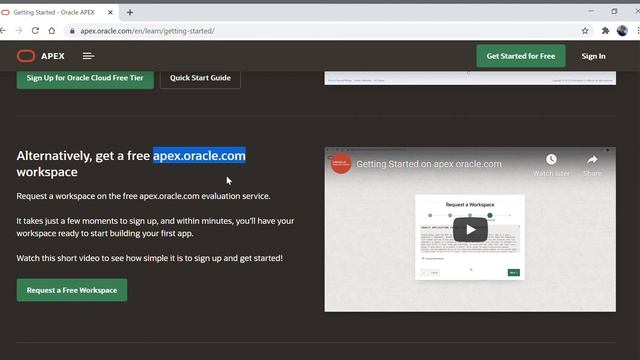Image resolution: width=640 pixels, height=360 pixels.
Task: Open the Oracle channel avatar on video
Action: 341,164
